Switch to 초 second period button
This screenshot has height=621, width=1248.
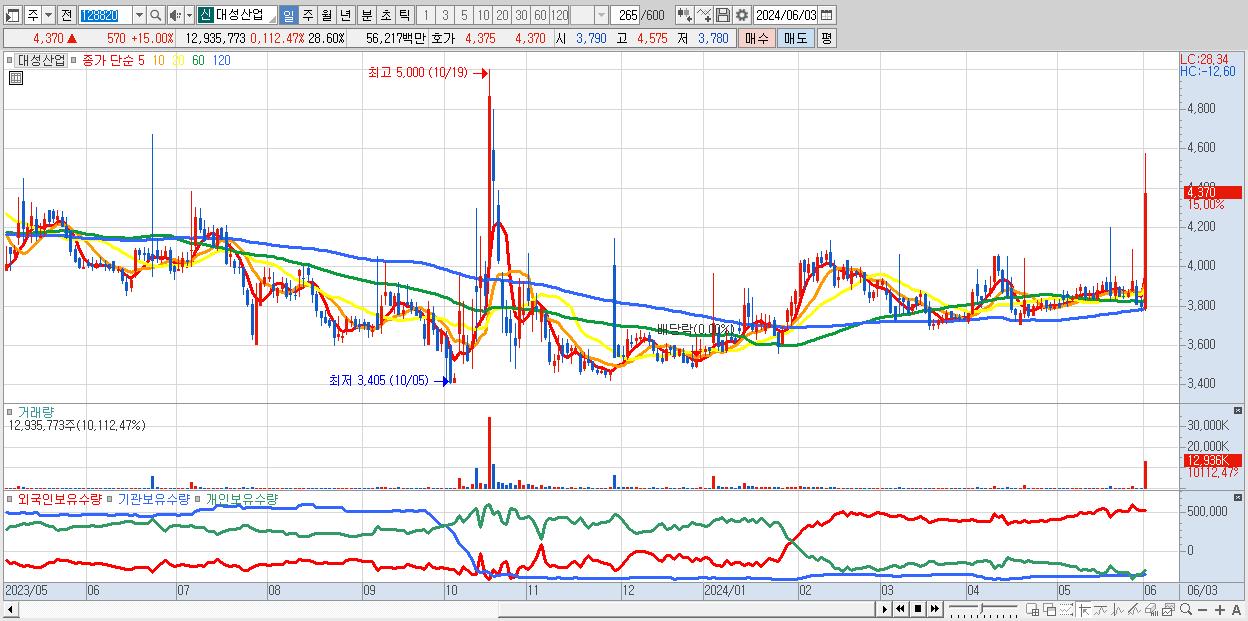click(x=386, y=15)
